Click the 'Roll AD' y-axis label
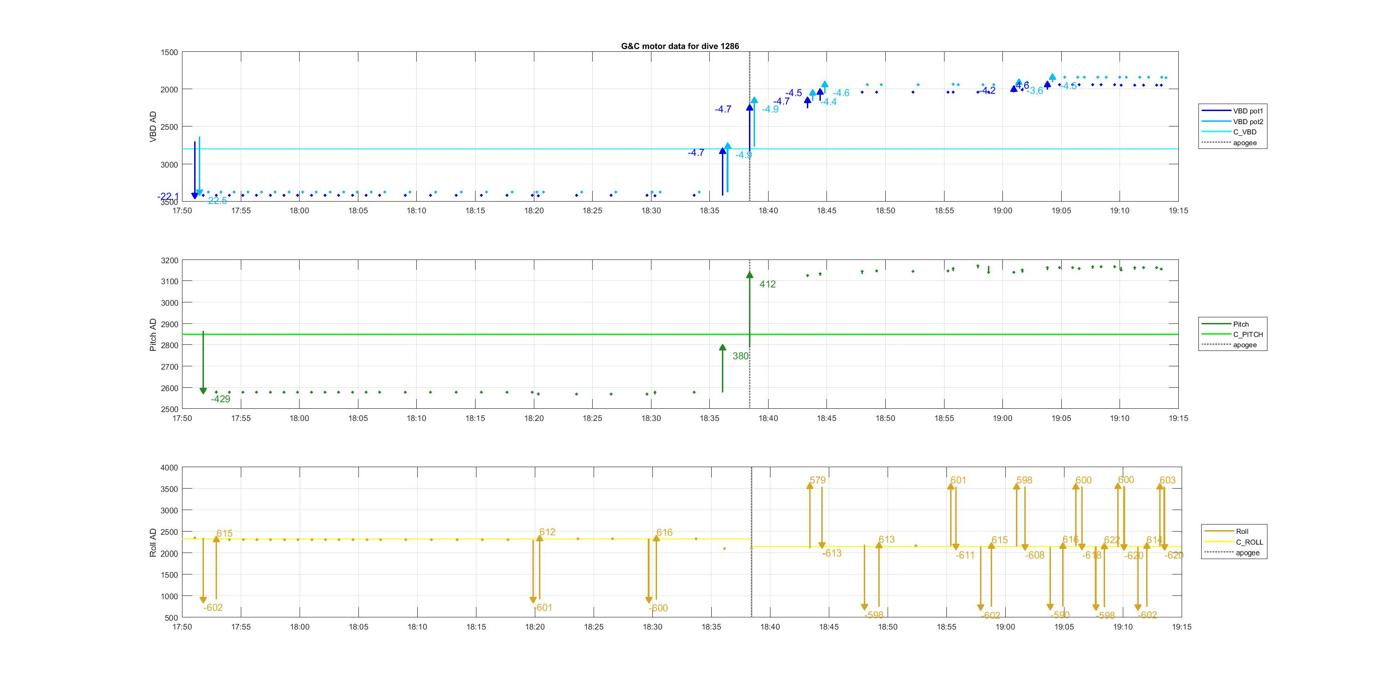 coord(154,541)
